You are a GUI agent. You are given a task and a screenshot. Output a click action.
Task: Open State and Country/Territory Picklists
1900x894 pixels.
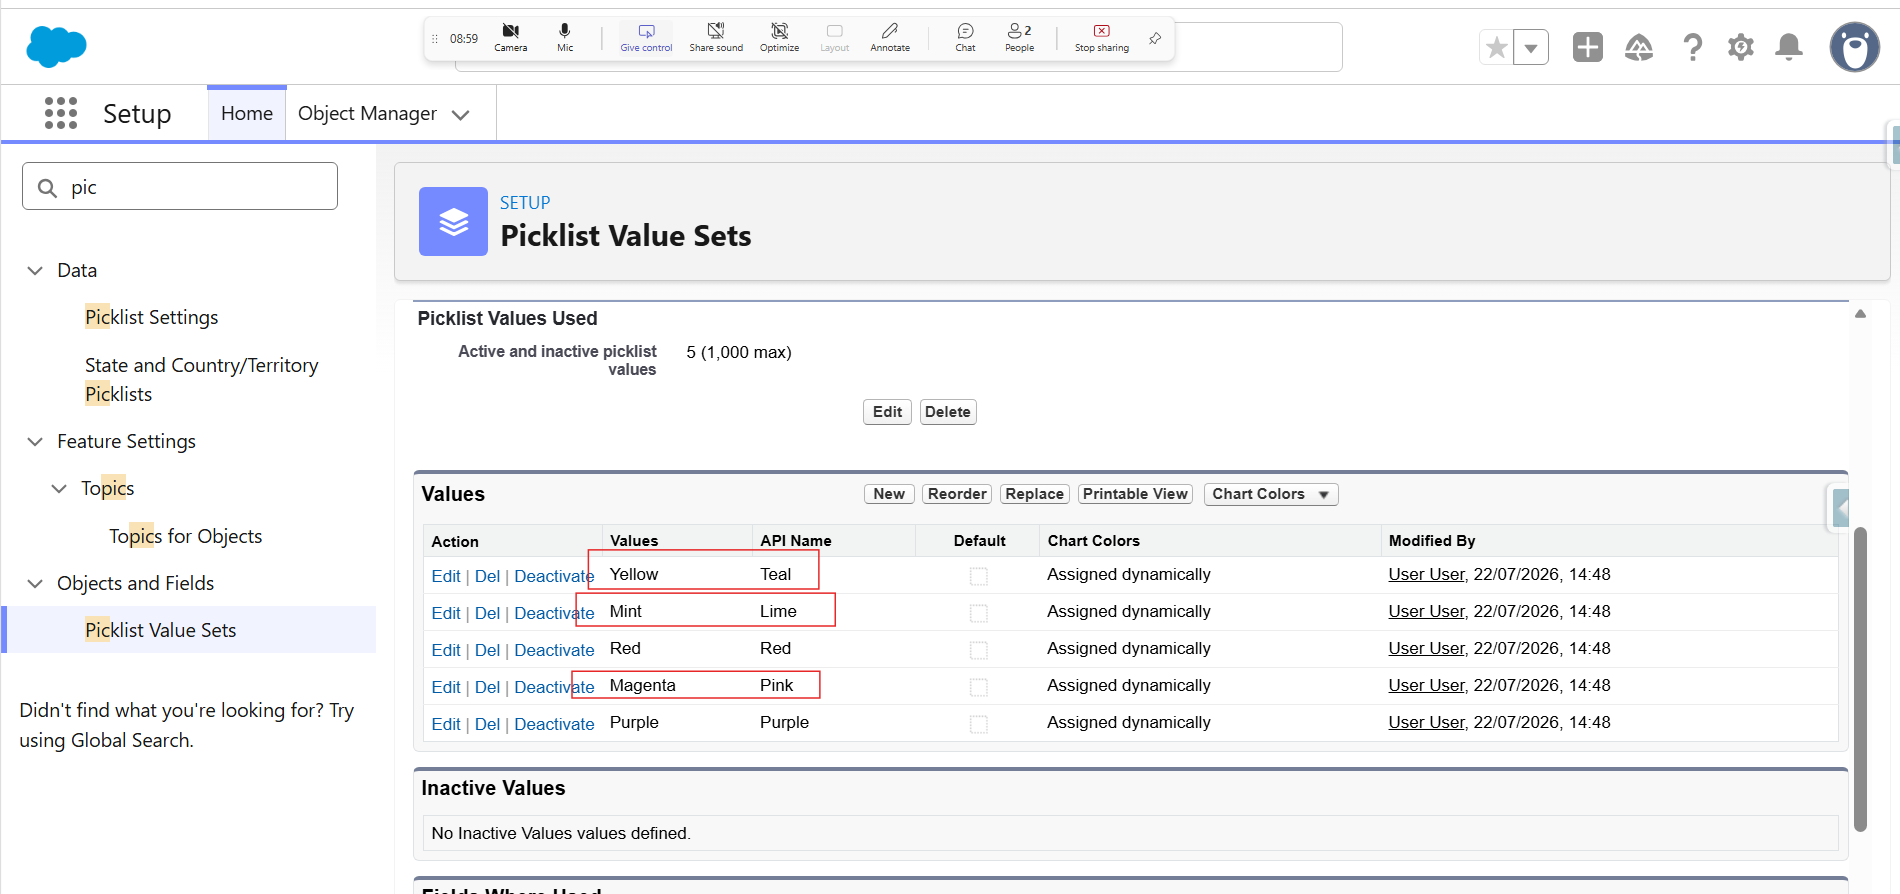click(202, 379)
